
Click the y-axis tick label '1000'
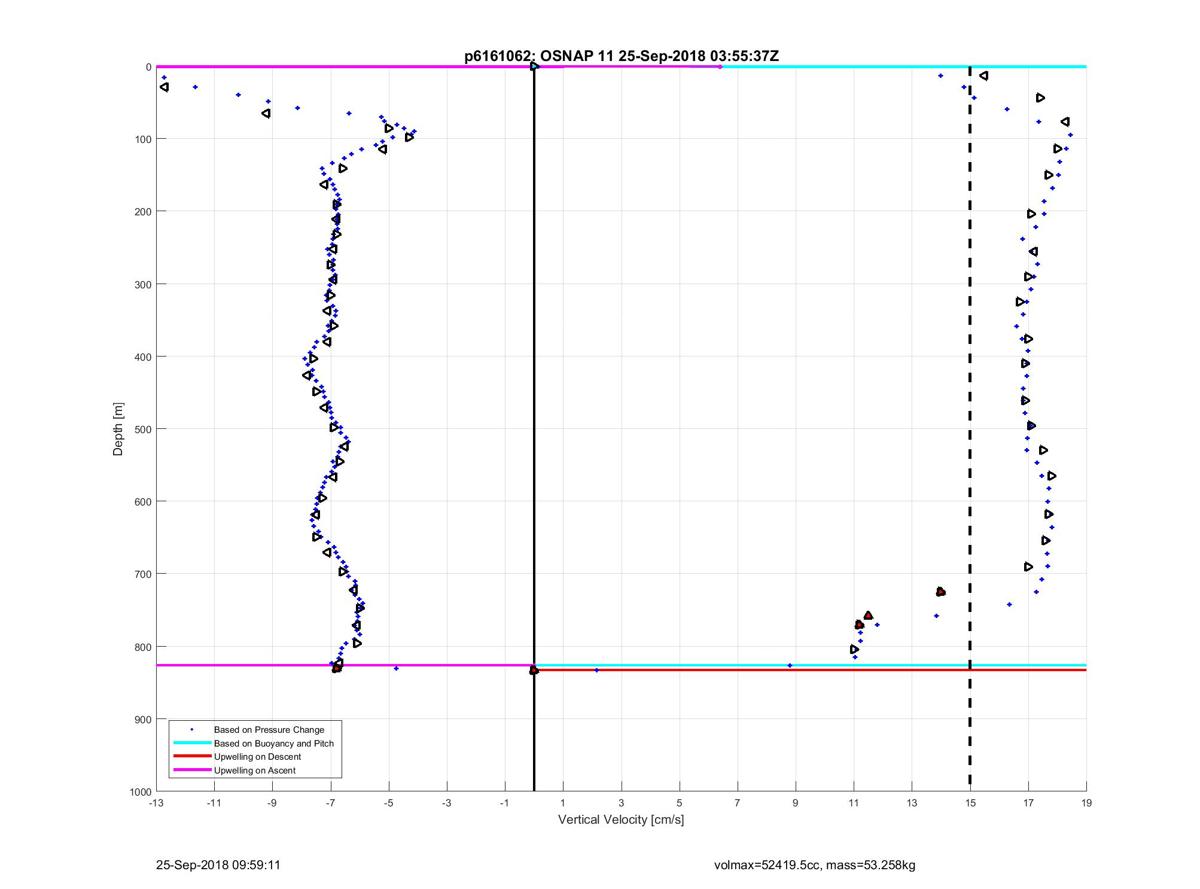(139, 792)
